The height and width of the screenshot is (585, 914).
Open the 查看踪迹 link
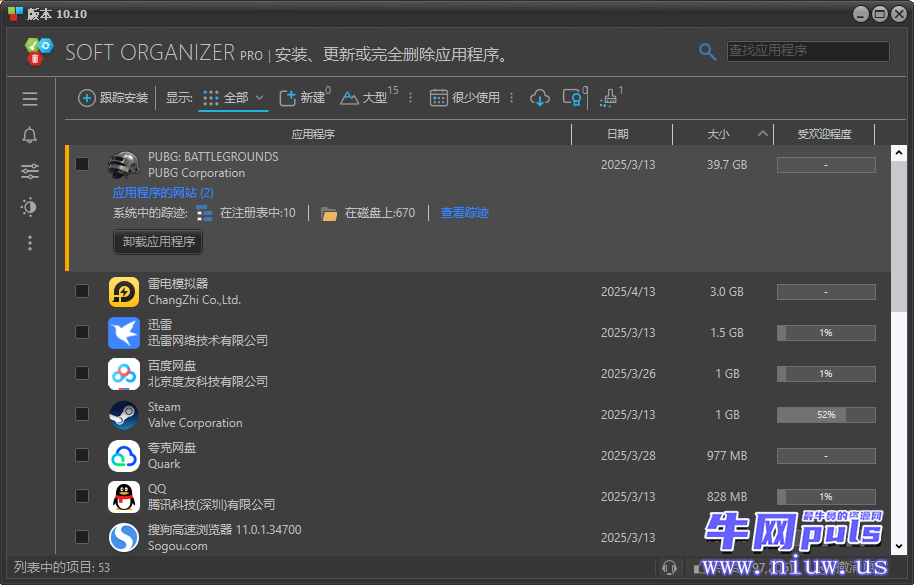[x=465, y=213]
